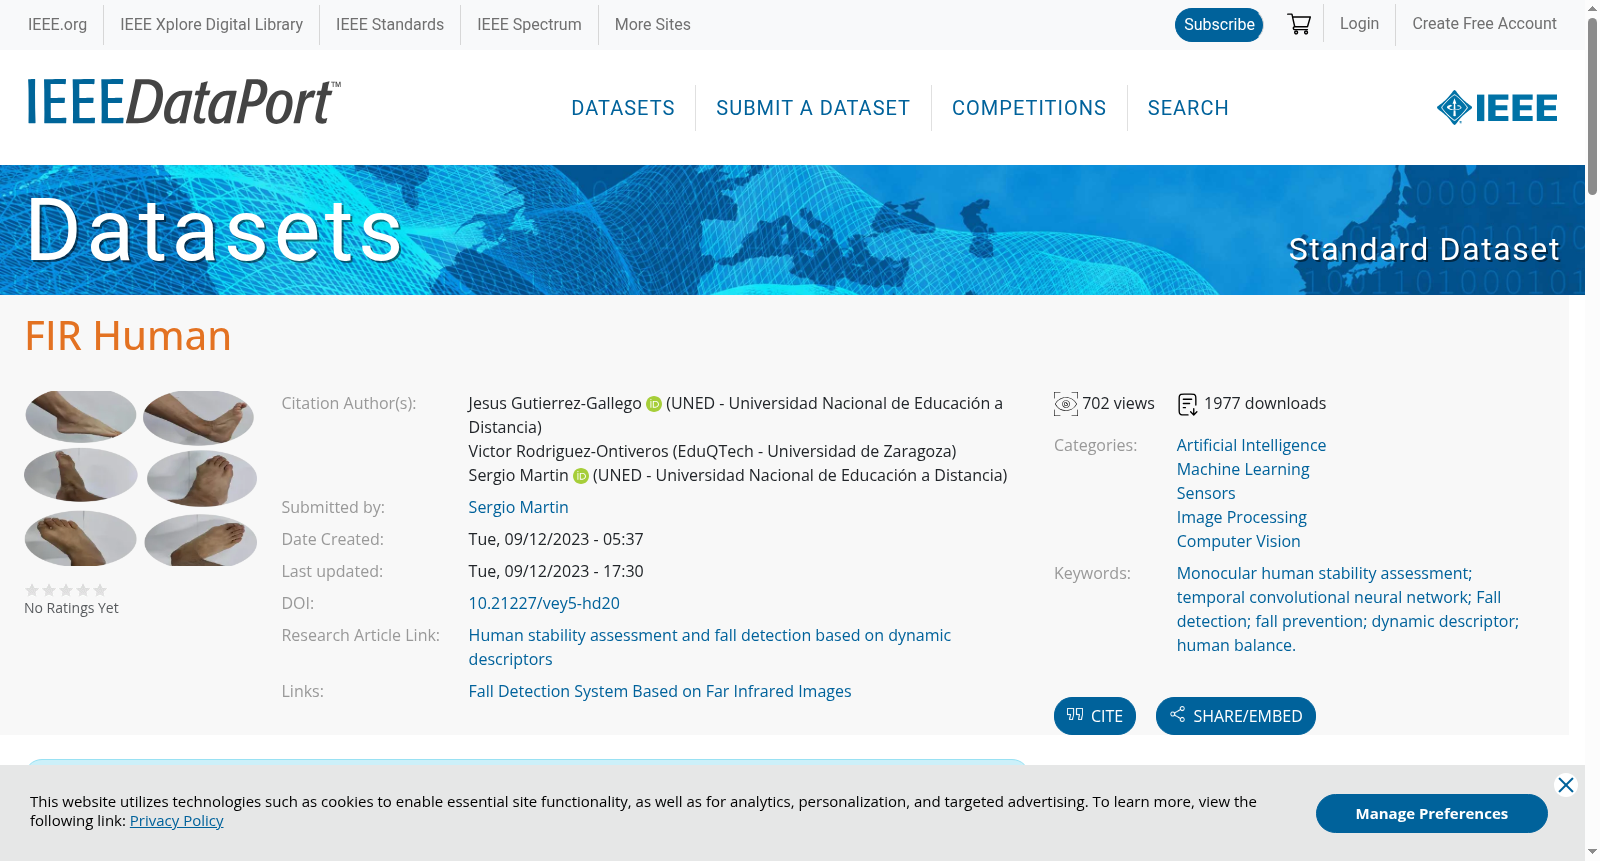Click the CITE button
Viewport: 1600px width, 861px height.
coord(1095,716)
